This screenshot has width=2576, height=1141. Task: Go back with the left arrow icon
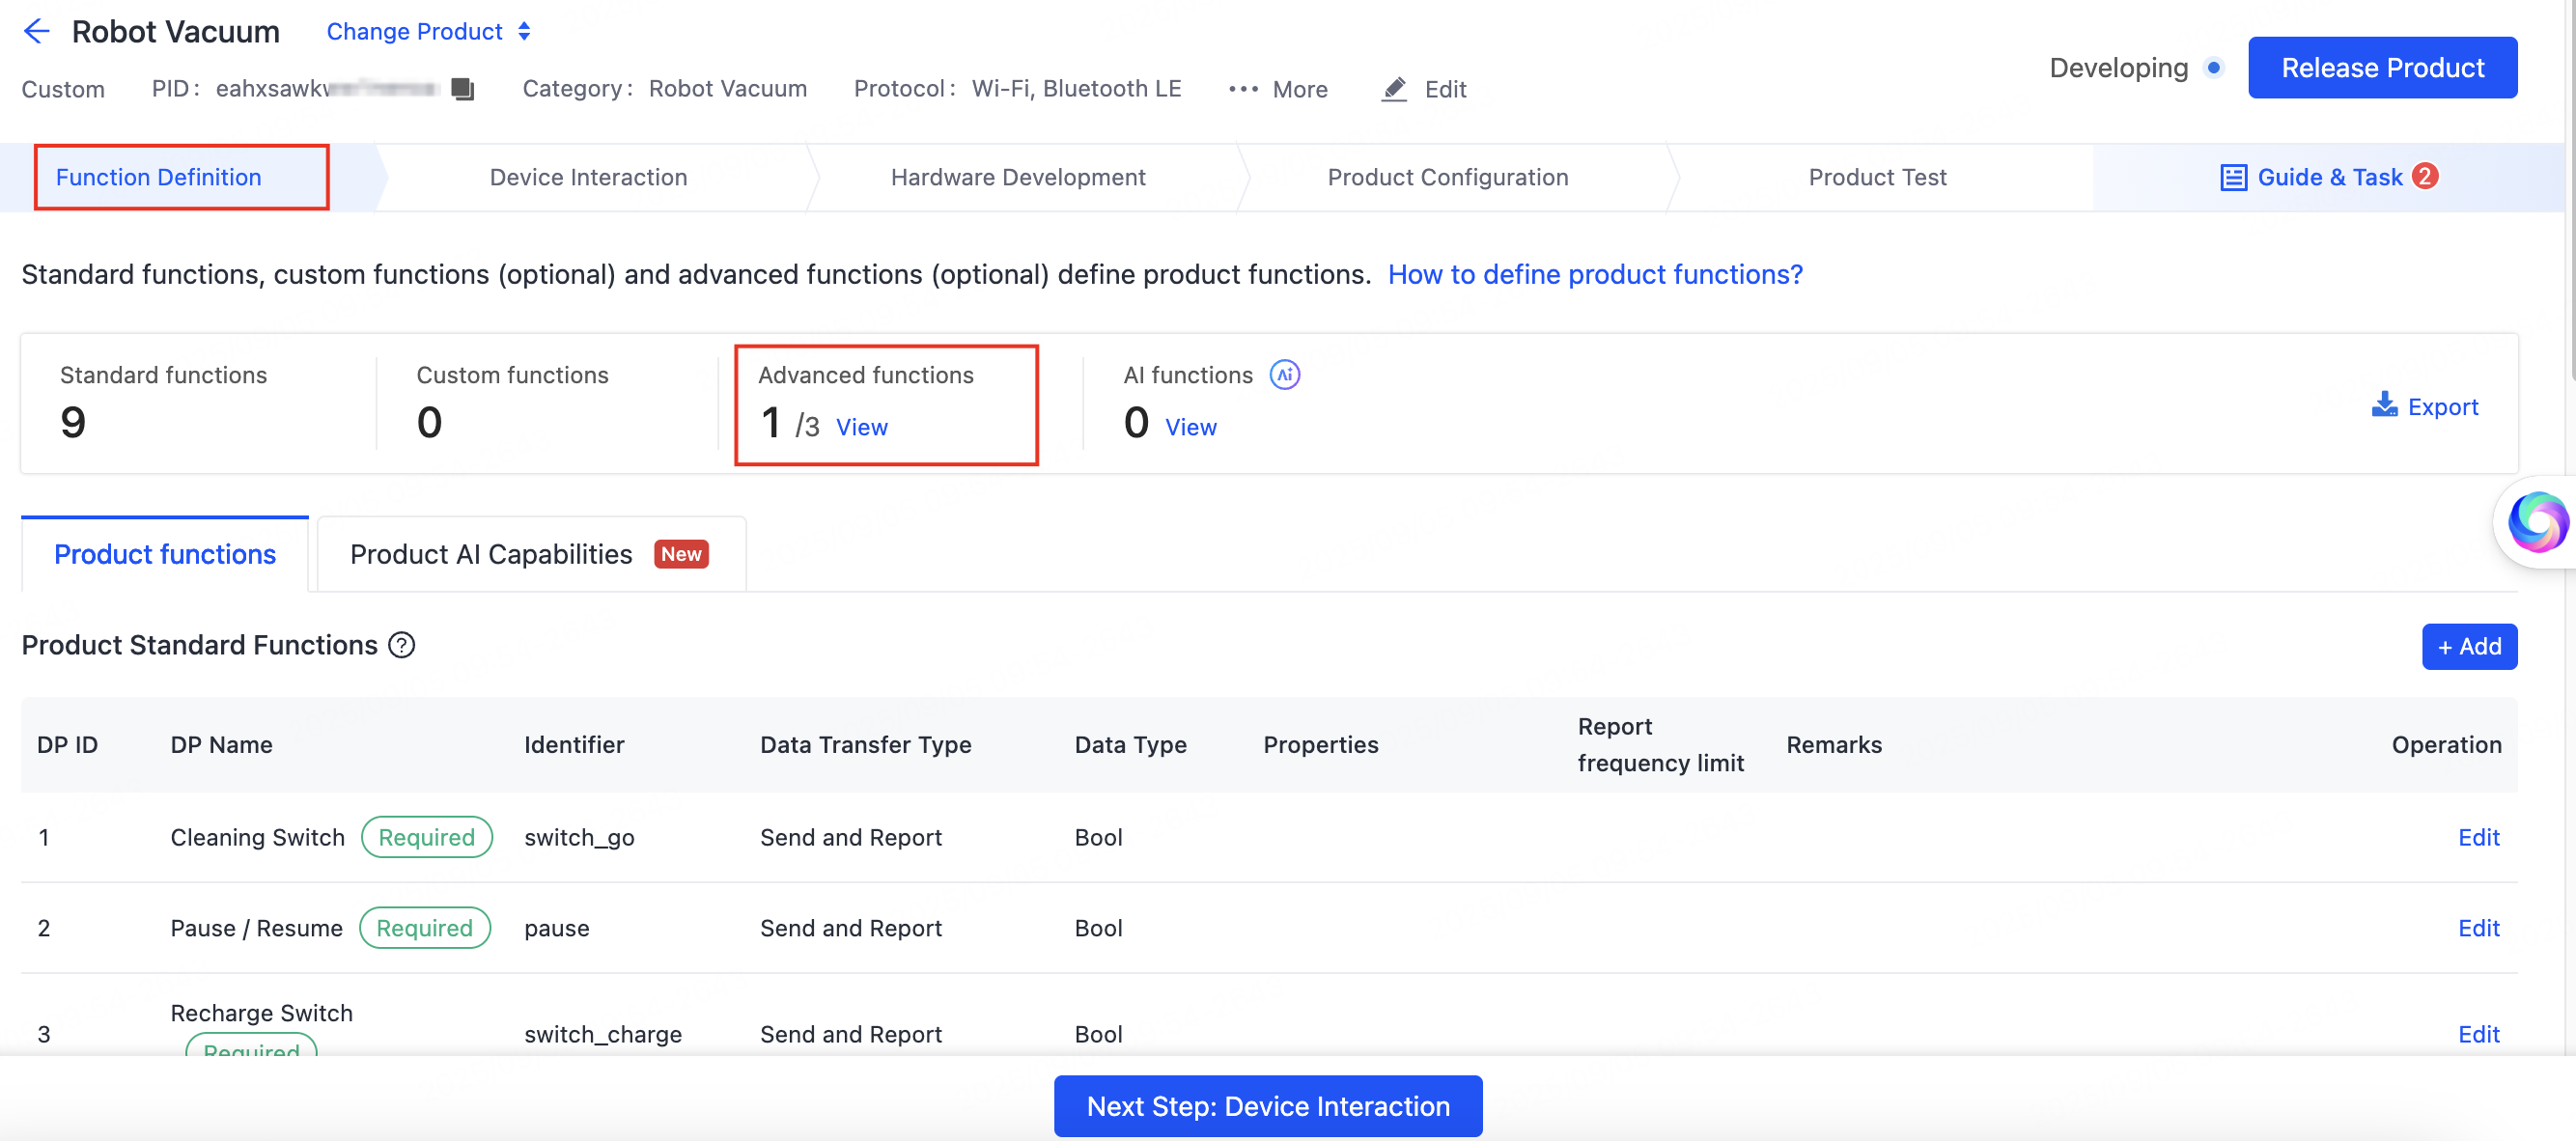click(x=36, y=32)
